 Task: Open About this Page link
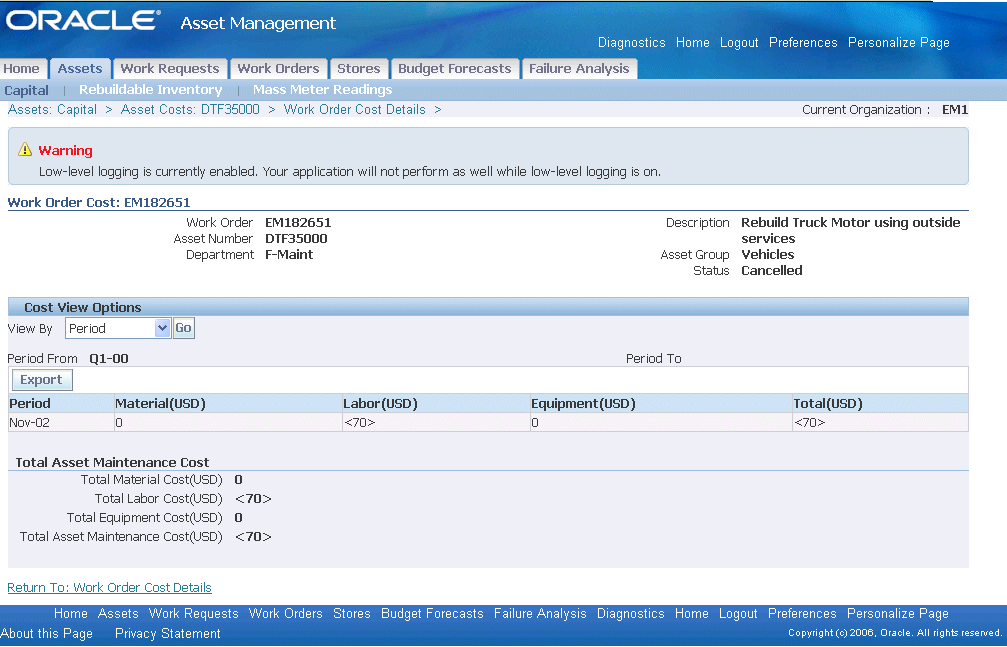[46, 634]
